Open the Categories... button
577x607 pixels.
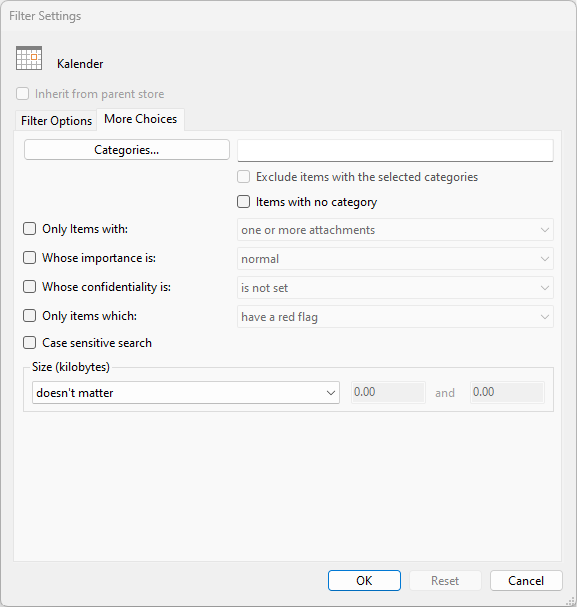(x=127, y=150)
